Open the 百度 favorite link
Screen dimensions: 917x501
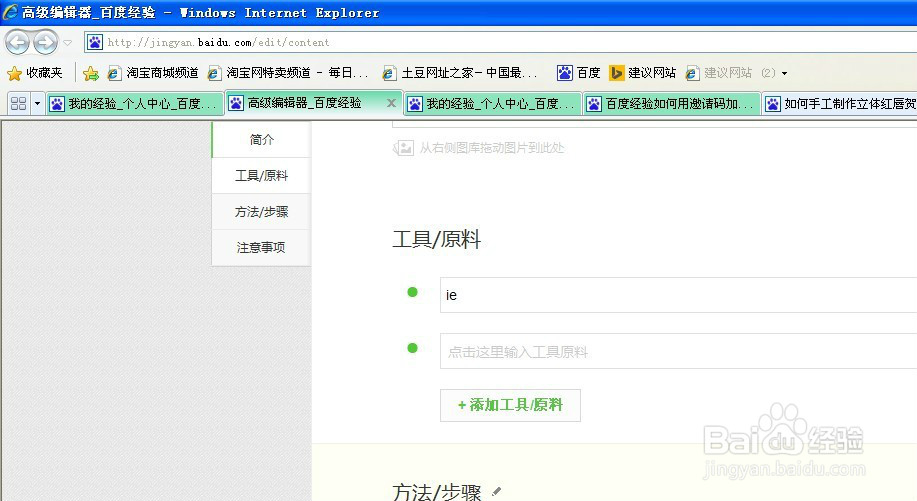pyautogui.click(x=578, y=72)
